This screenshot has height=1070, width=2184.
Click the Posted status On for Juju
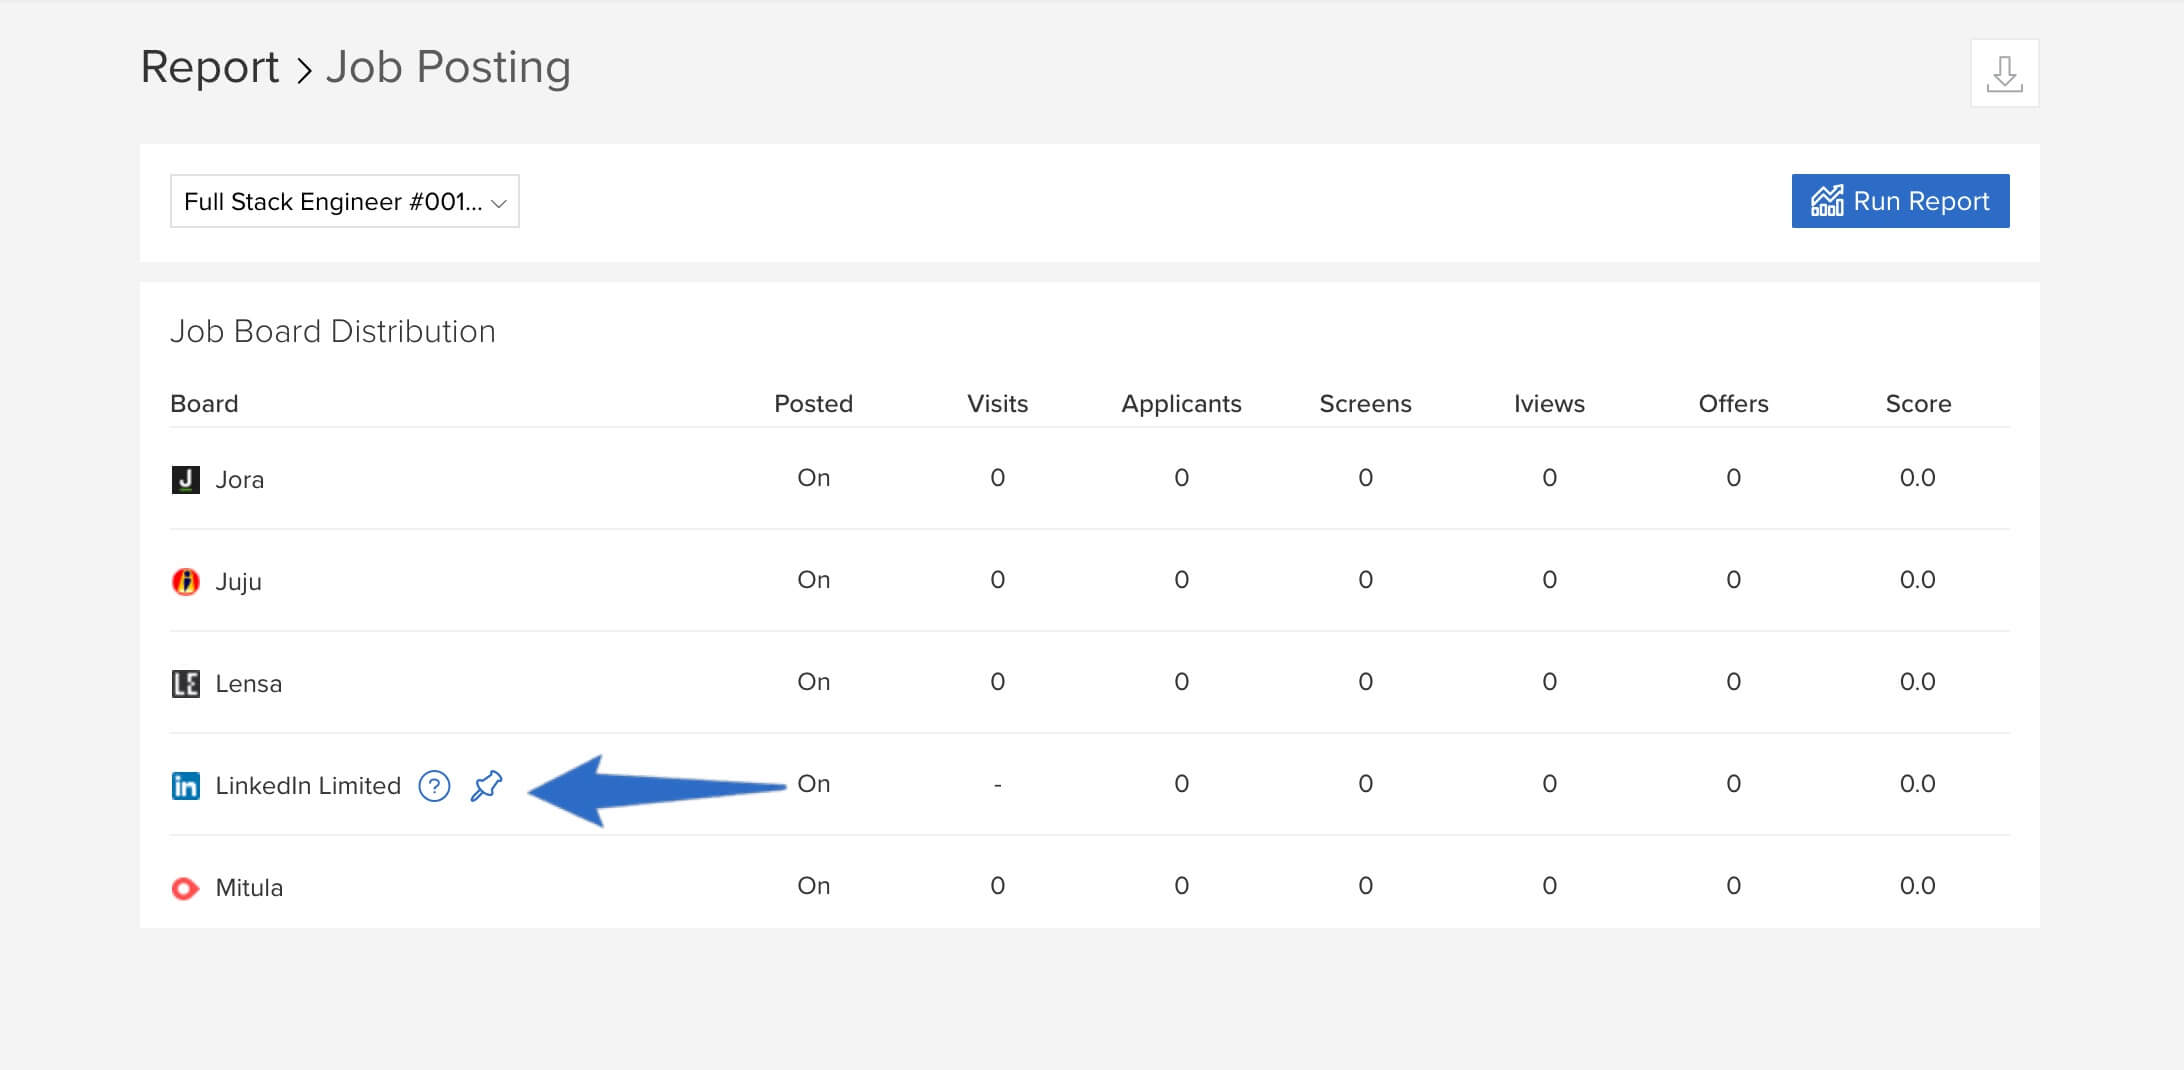(x=813, y=580)
